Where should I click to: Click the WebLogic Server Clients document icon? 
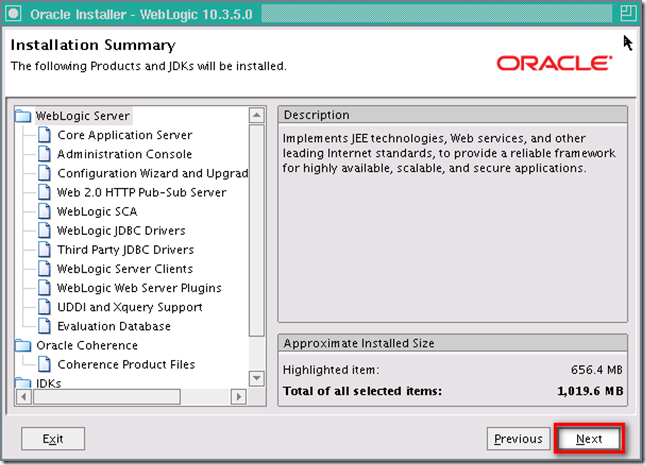(x=44, y=269)
